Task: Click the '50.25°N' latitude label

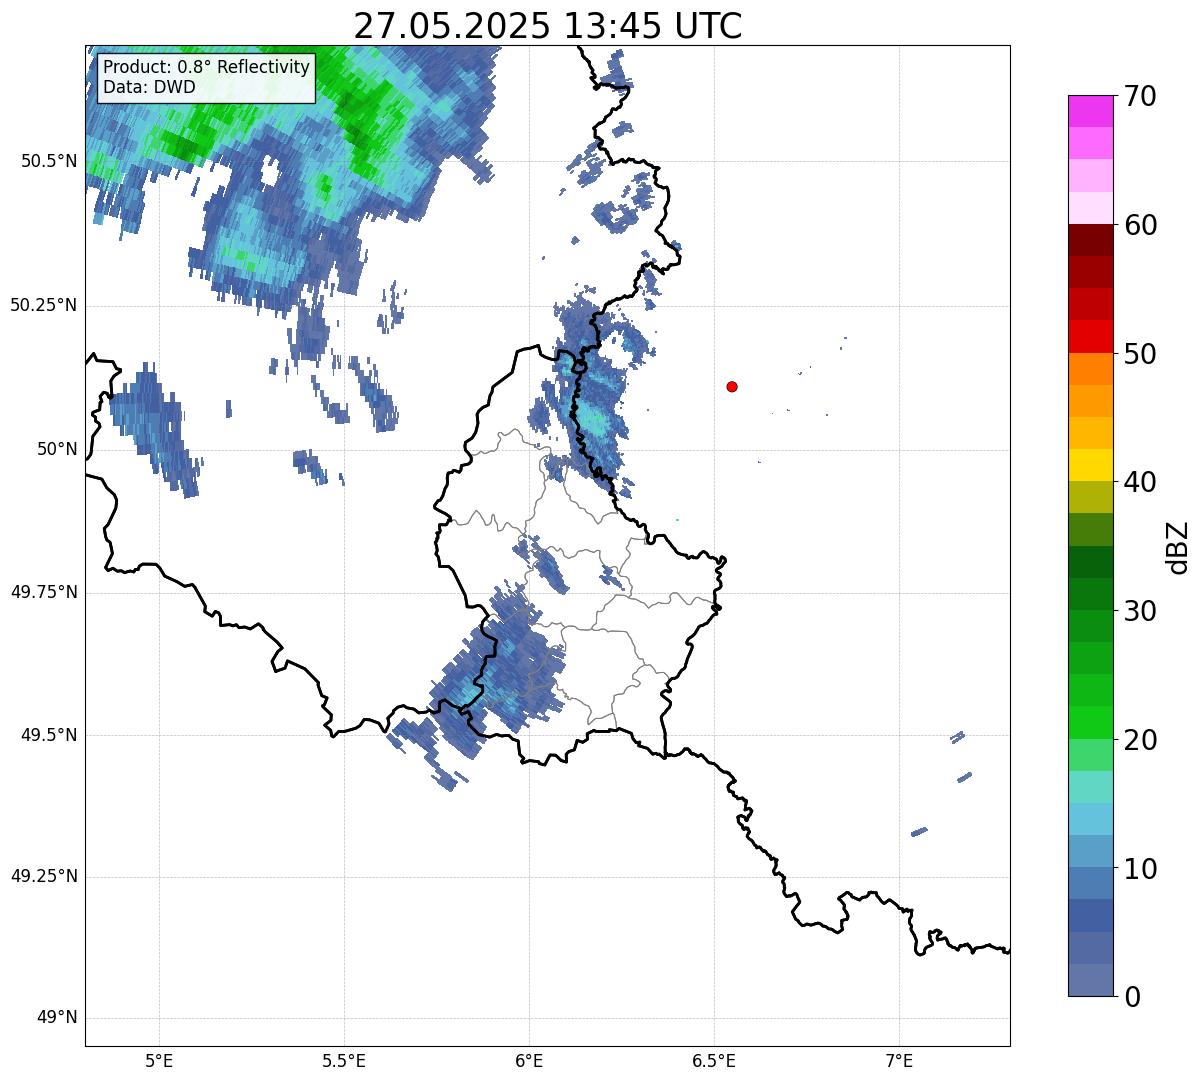Action: coord(44,305)
